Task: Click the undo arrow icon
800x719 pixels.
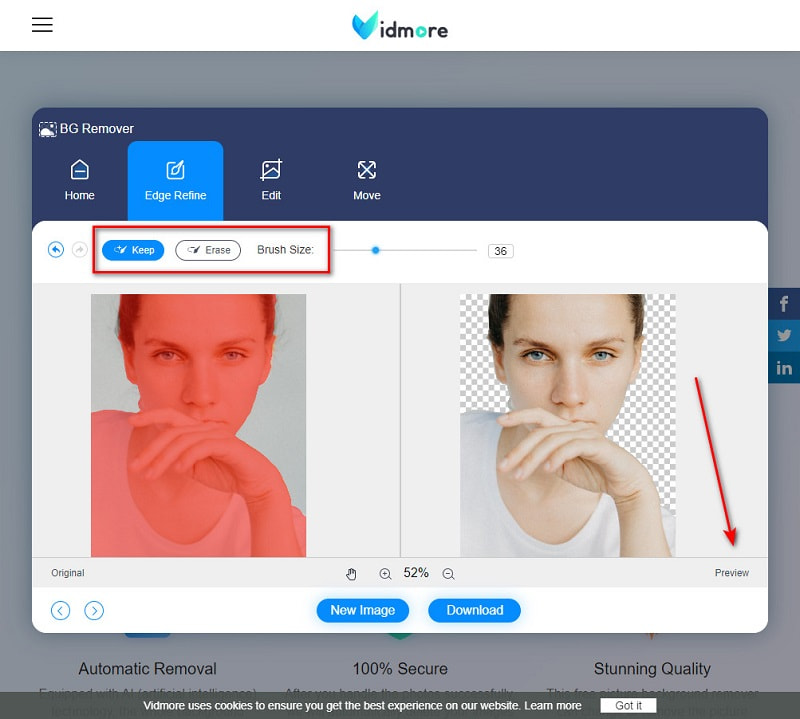Action: click(56, 250)
